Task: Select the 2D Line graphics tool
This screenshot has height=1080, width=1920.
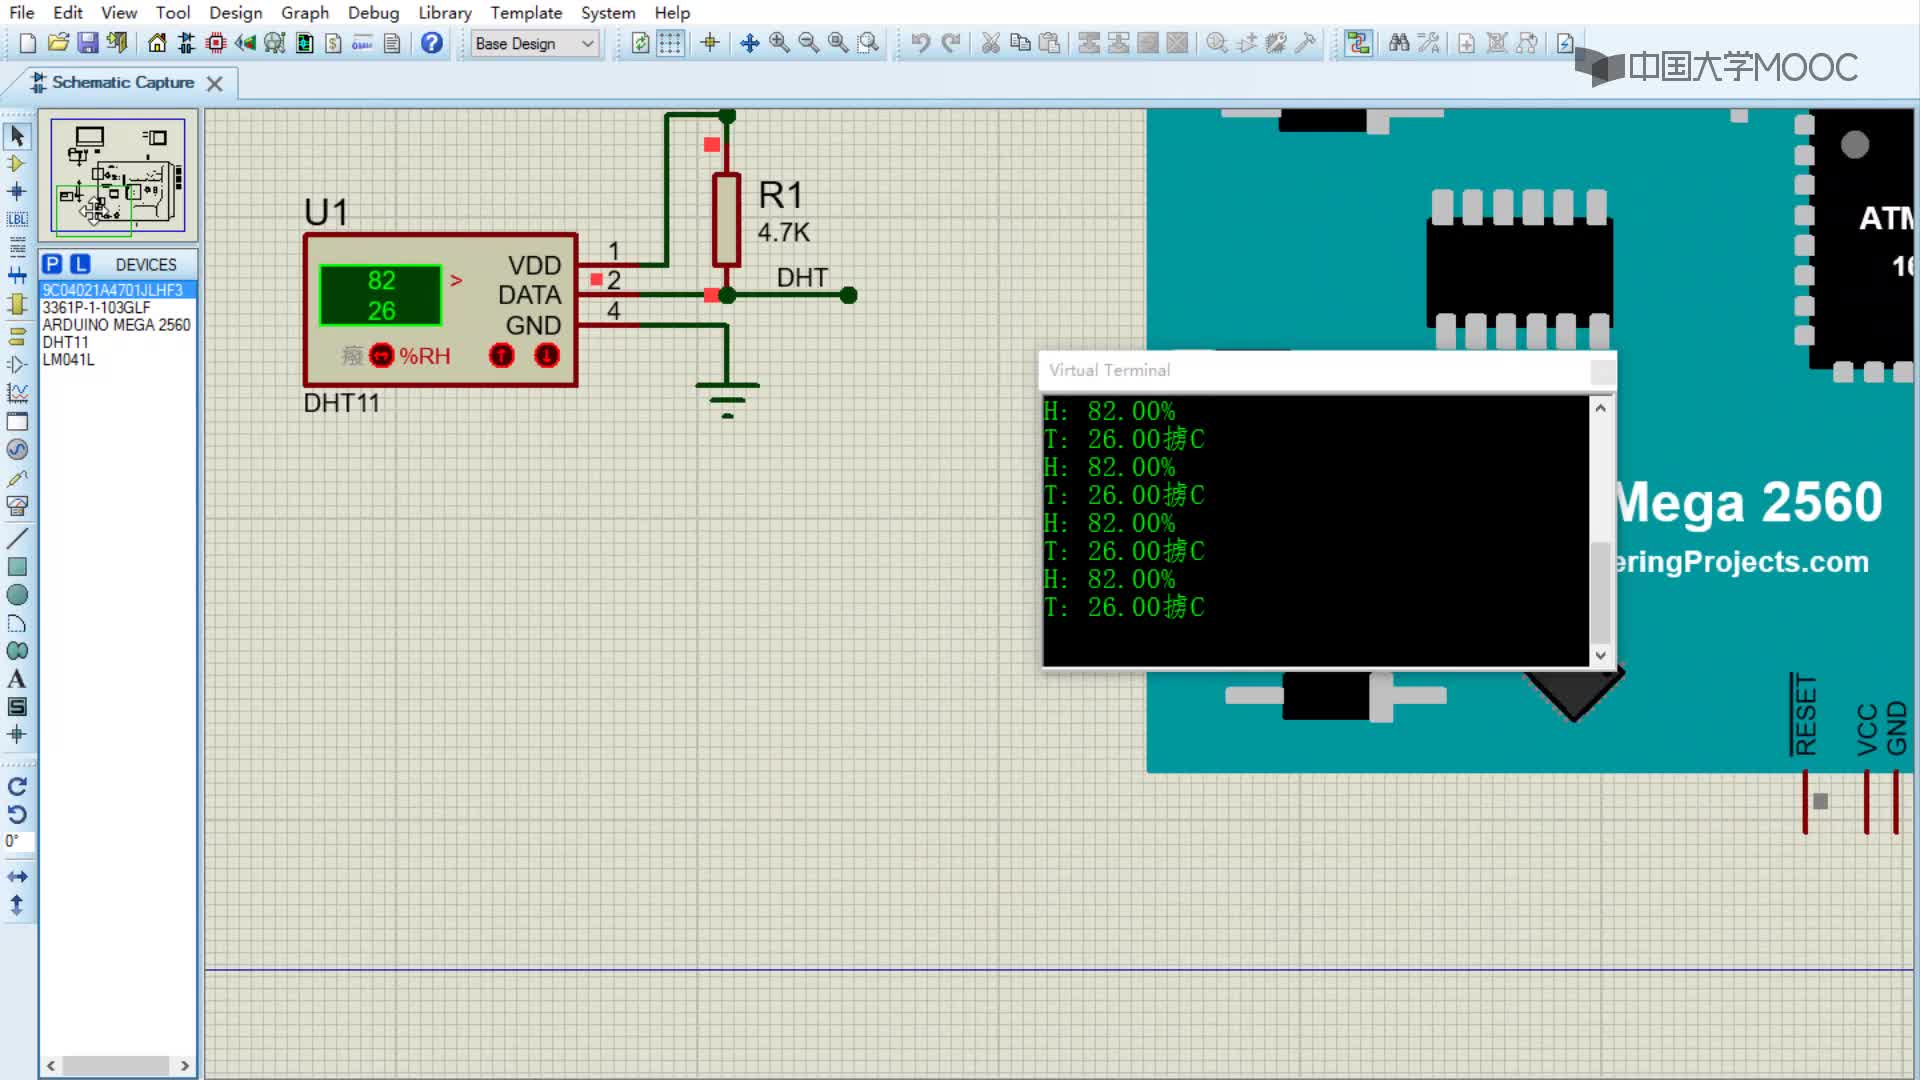Action: tap(17, 538)
